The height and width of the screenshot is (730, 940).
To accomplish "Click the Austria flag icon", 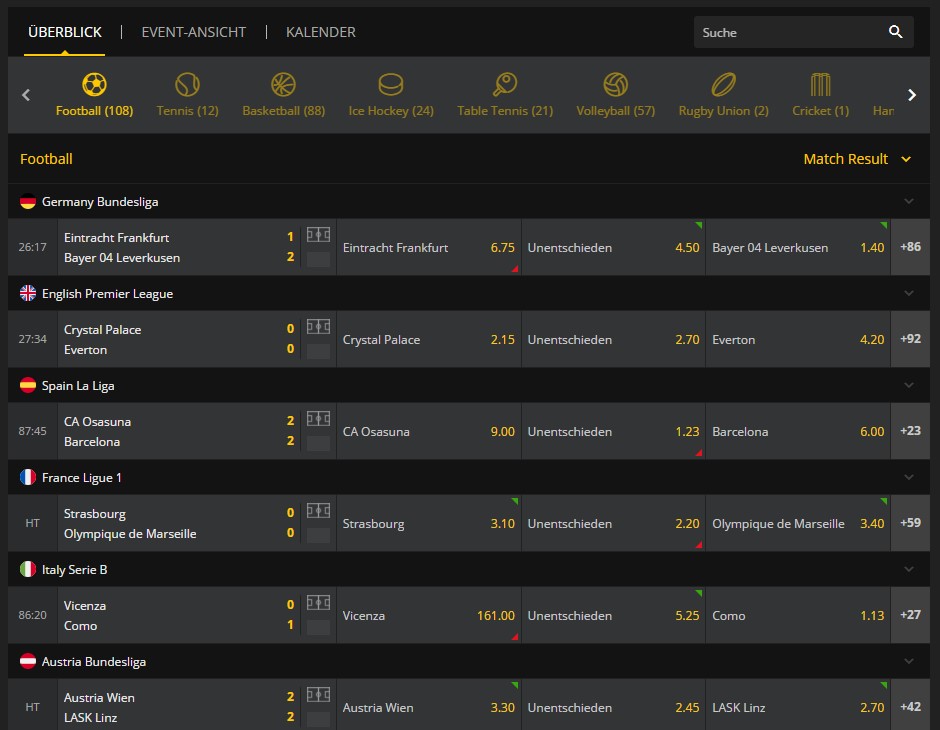I will point(28,661).
